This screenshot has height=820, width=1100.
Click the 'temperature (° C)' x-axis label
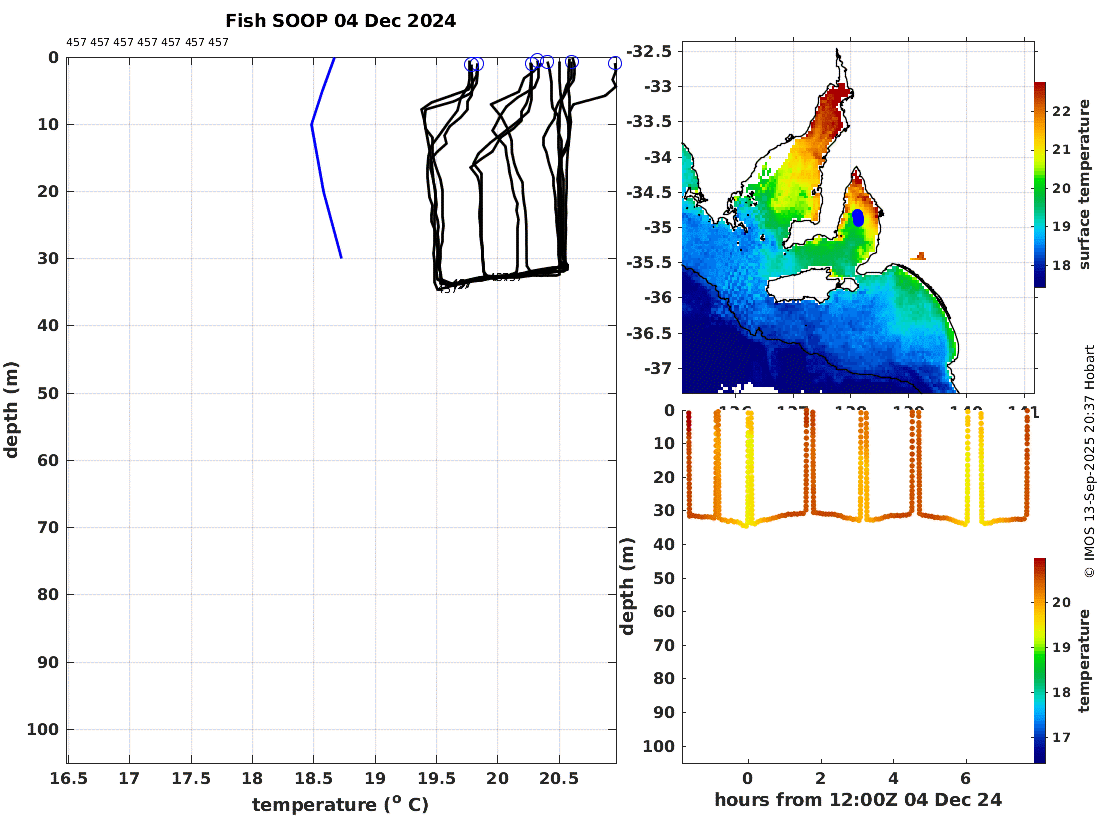click(340, 805)
